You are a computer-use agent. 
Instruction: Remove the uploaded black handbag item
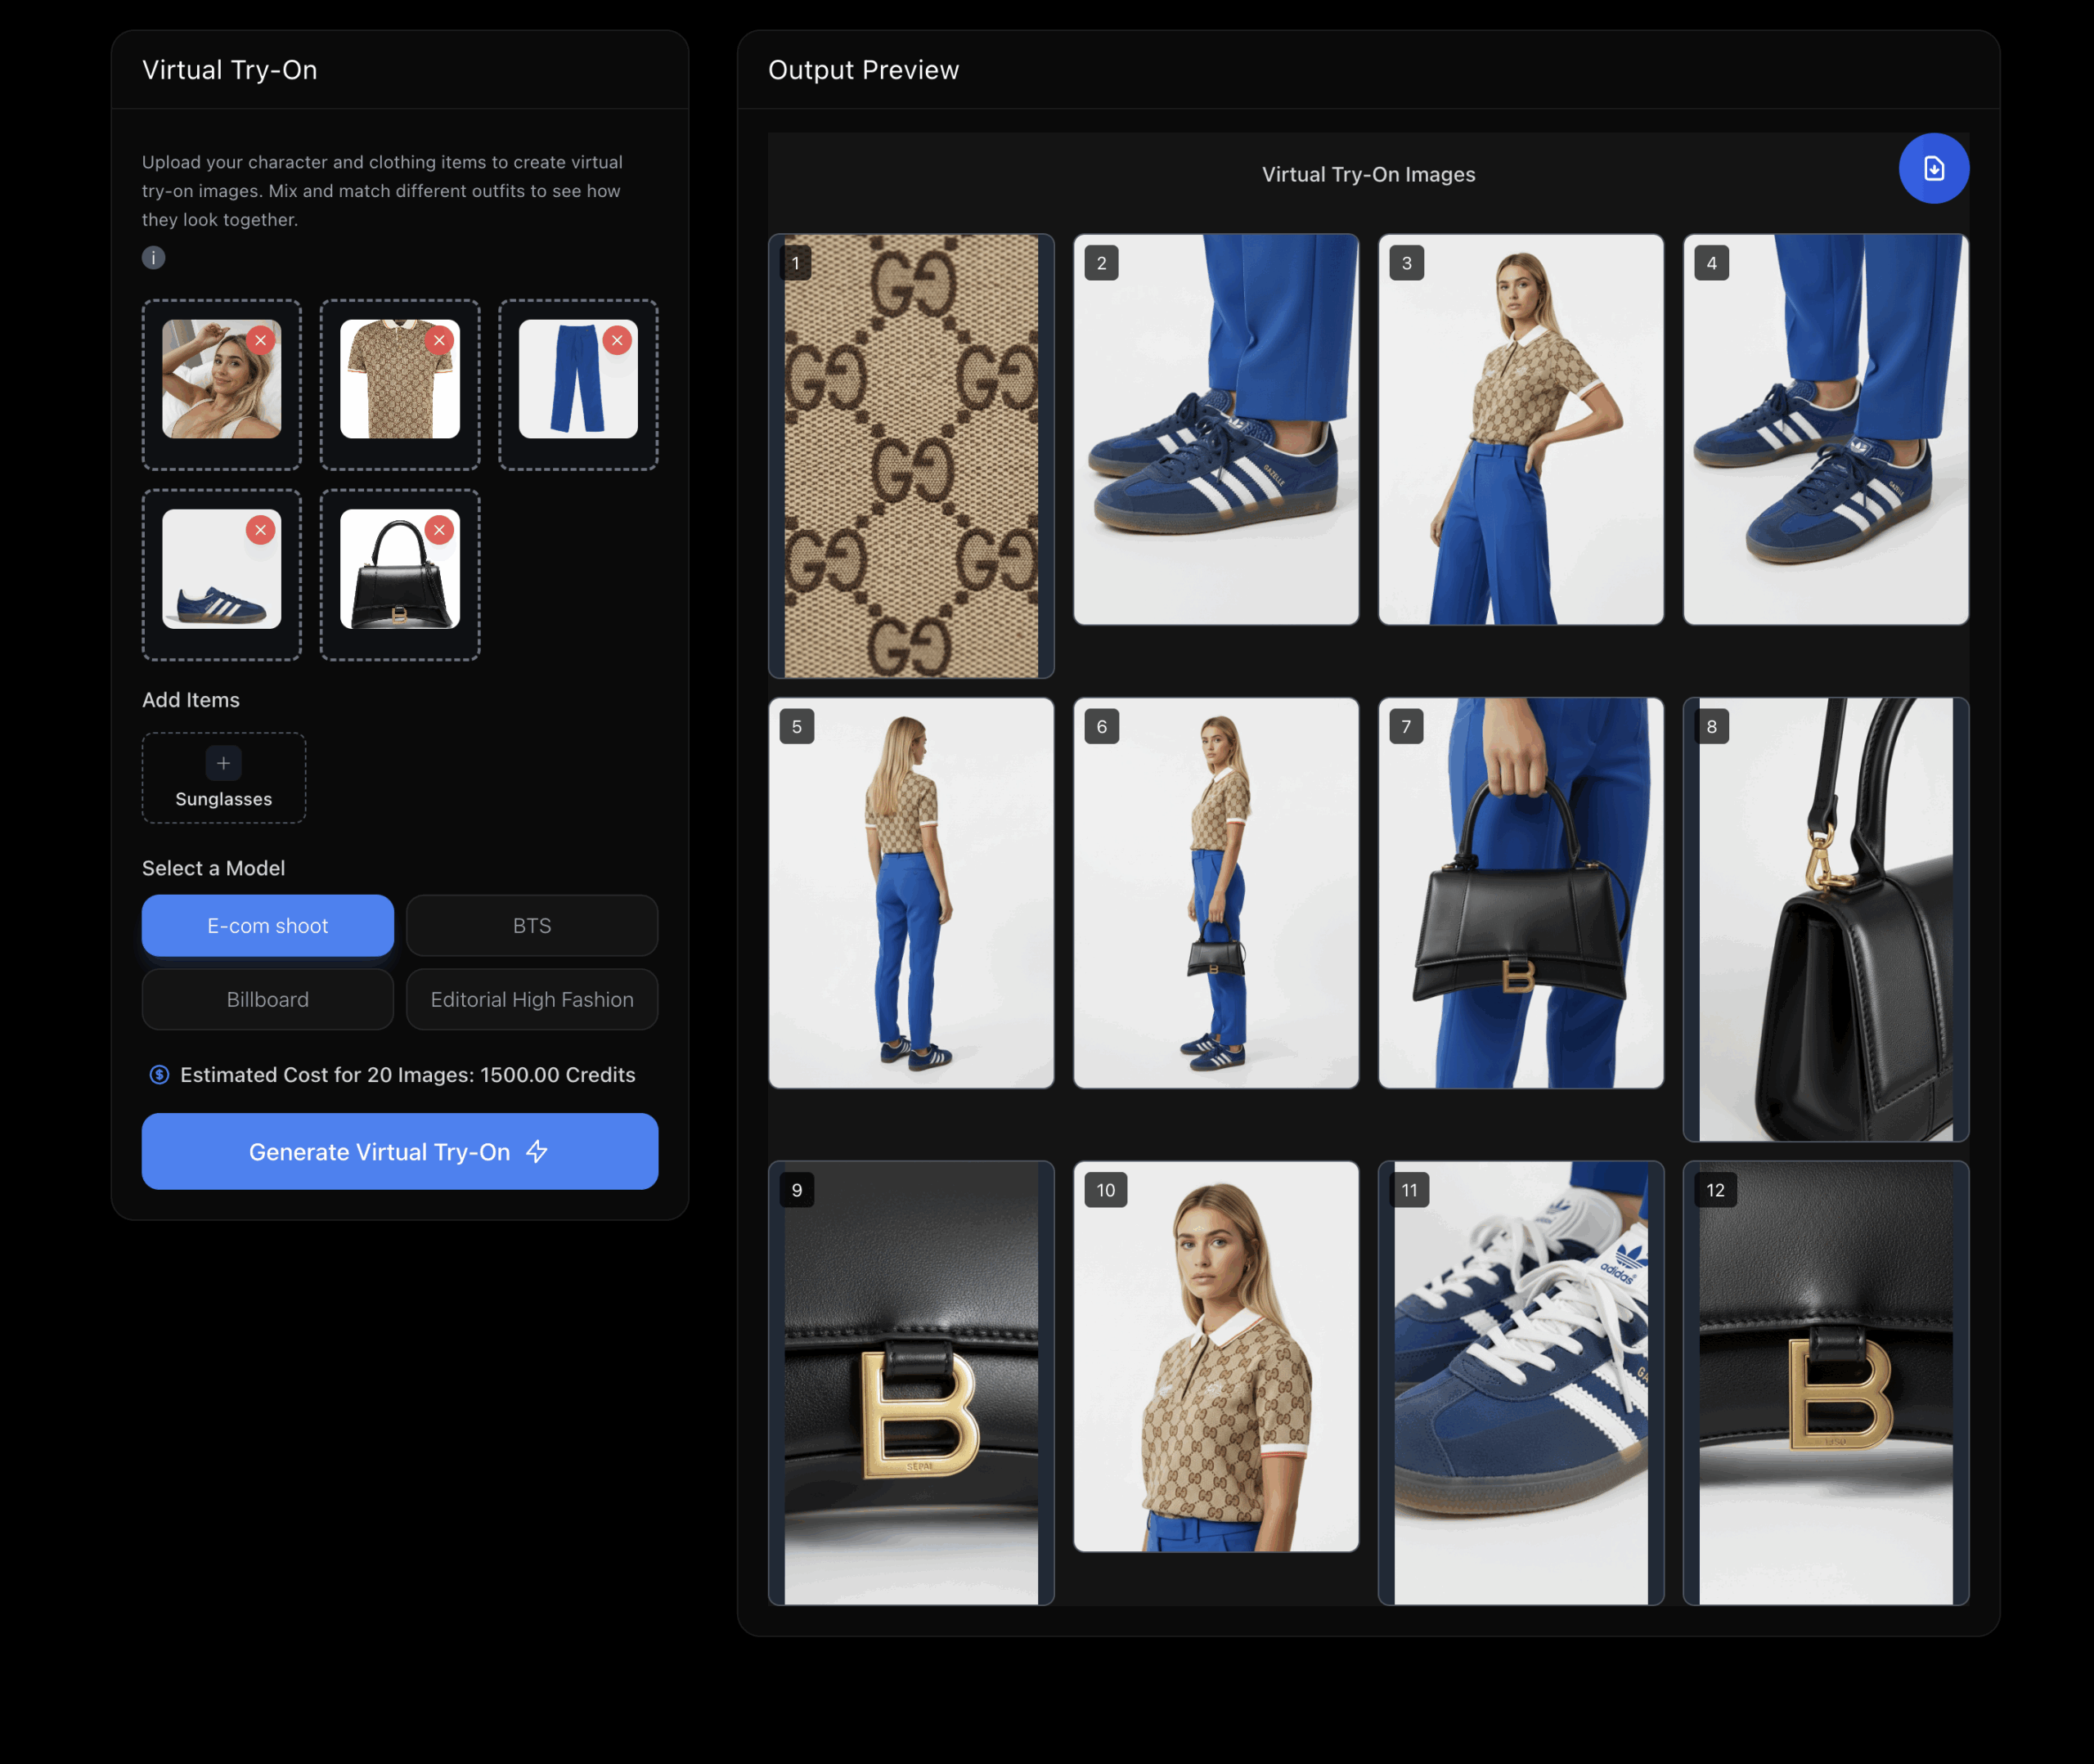[x=439, y=530]
